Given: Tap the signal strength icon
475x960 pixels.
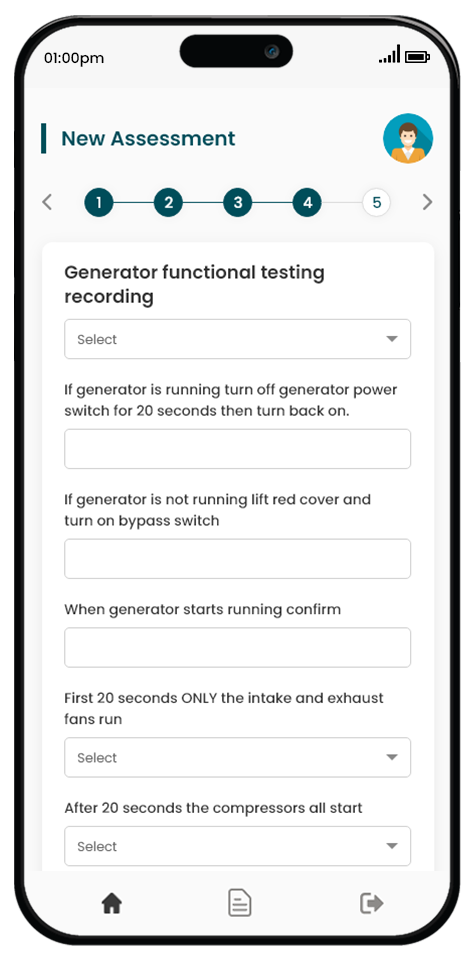Looking at the screenshot, I should [389, 54].
